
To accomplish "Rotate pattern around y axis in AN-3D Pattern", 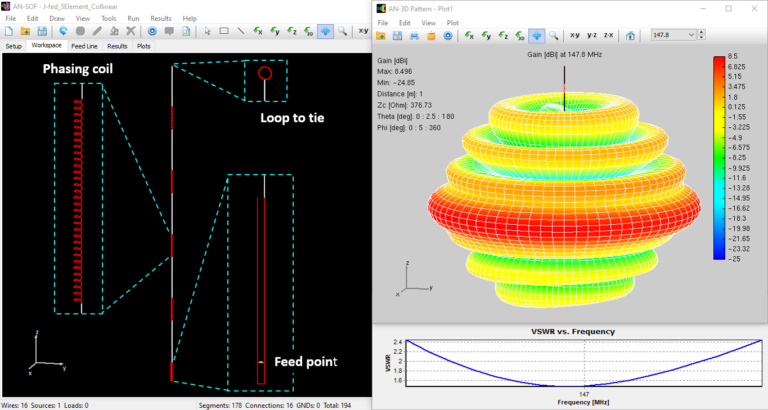I will pos(486,35).
